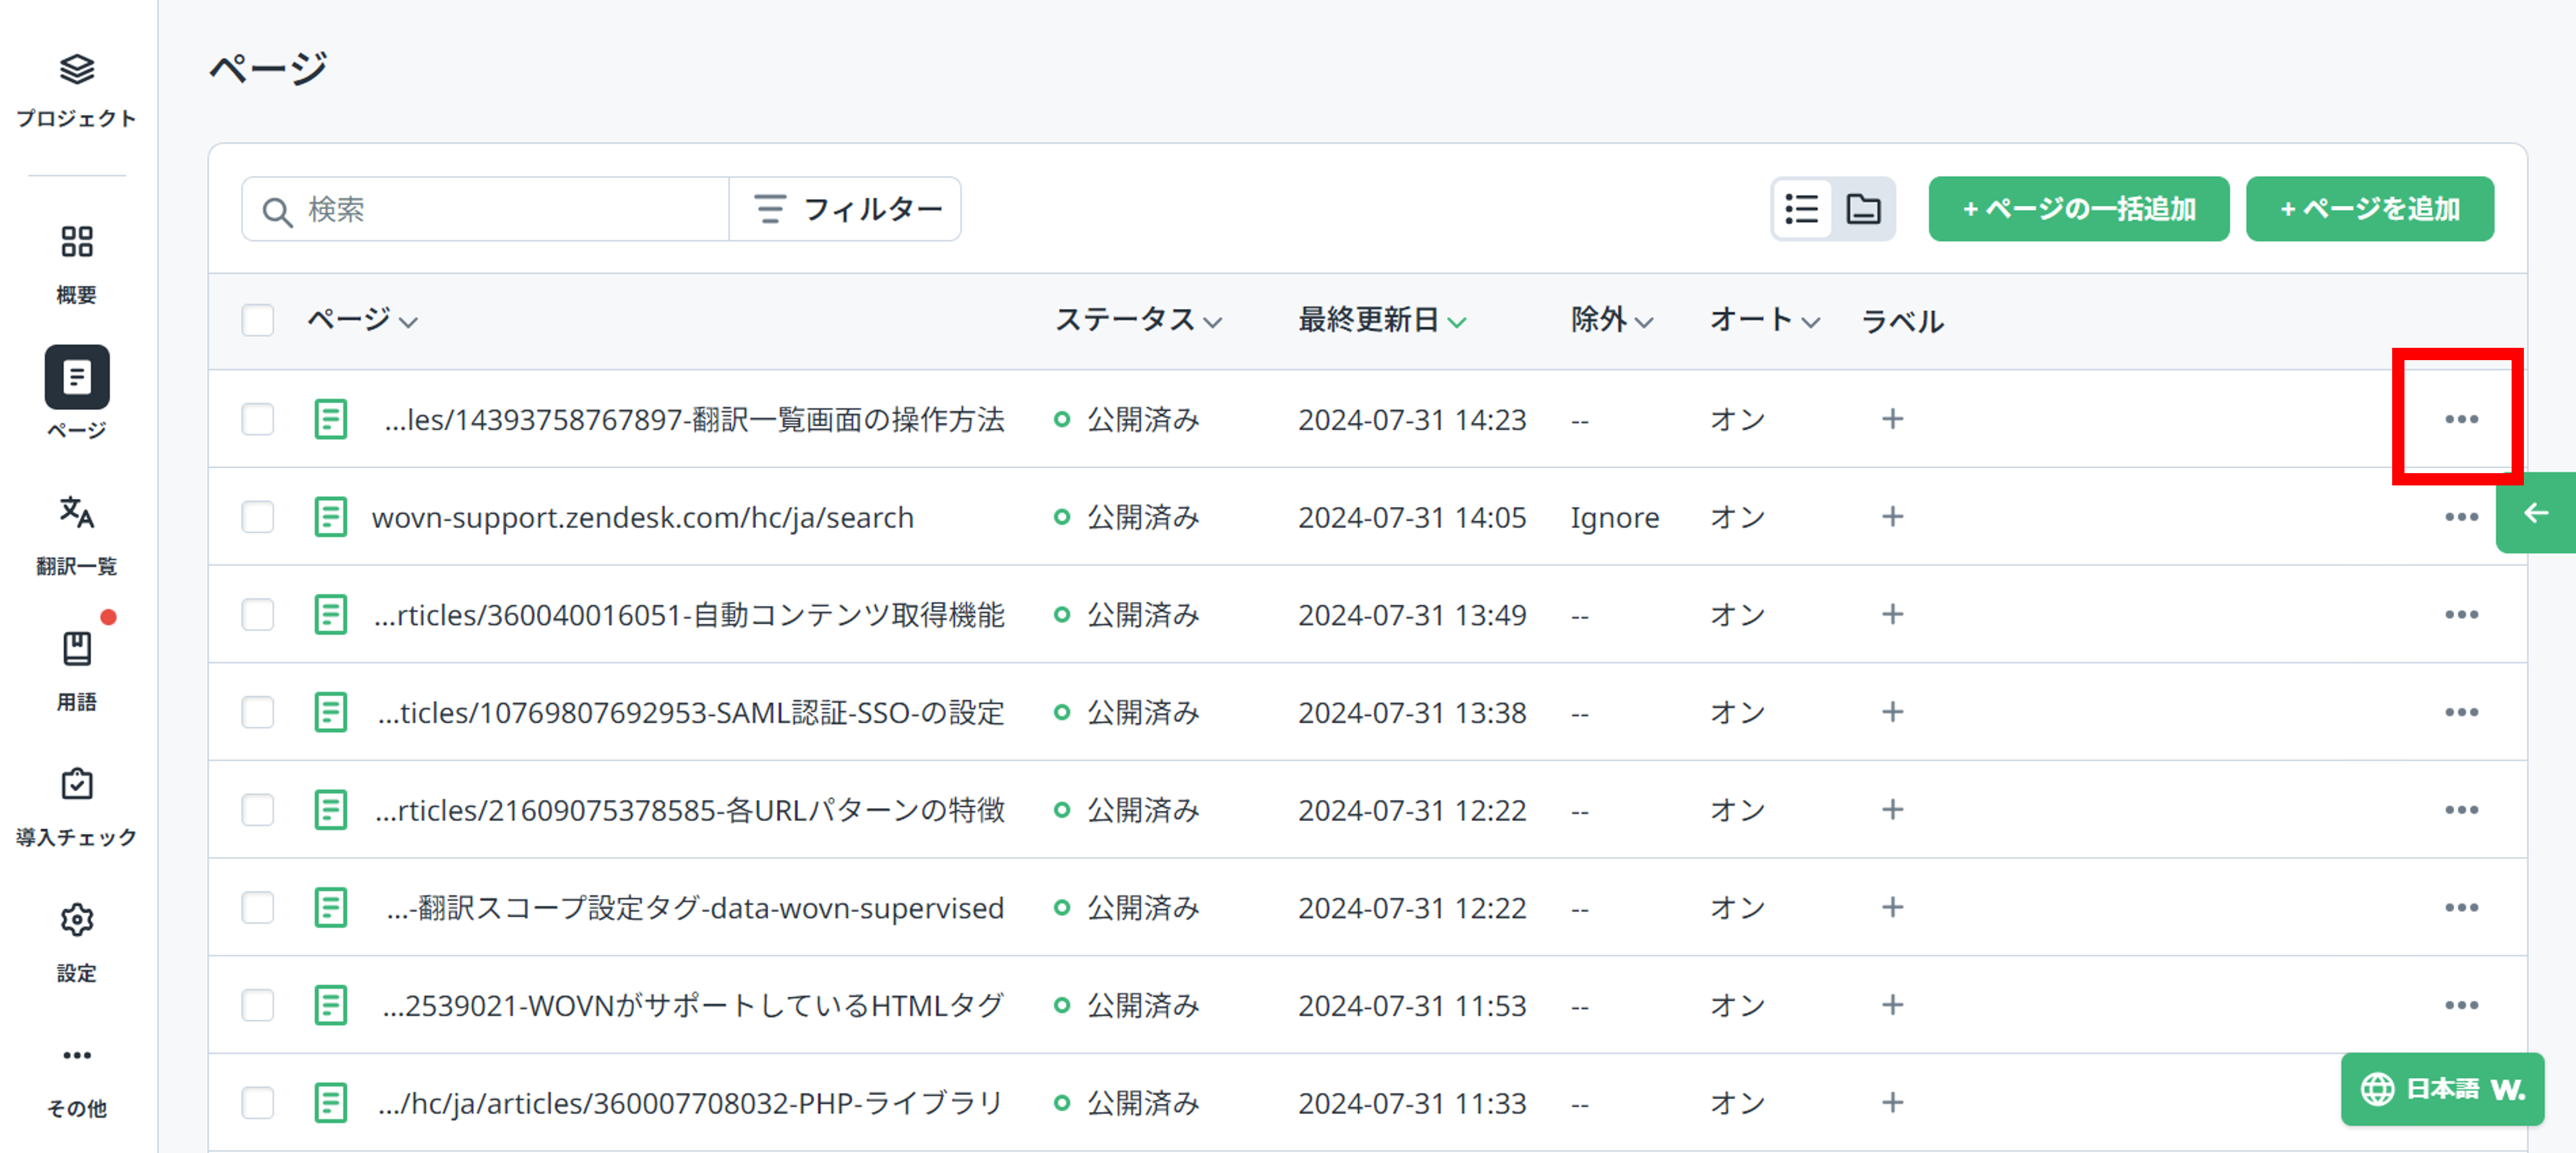Check the select-all checkbox in the table header
The image size is (2576, 1153).
point(257,321)
